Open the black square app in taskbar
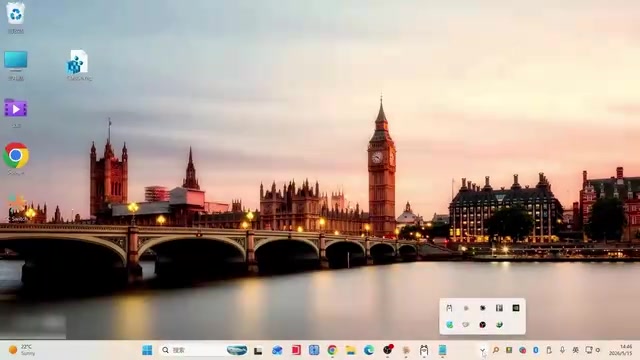This screenshot has height=360, width=640. click(x=258, y=350)
